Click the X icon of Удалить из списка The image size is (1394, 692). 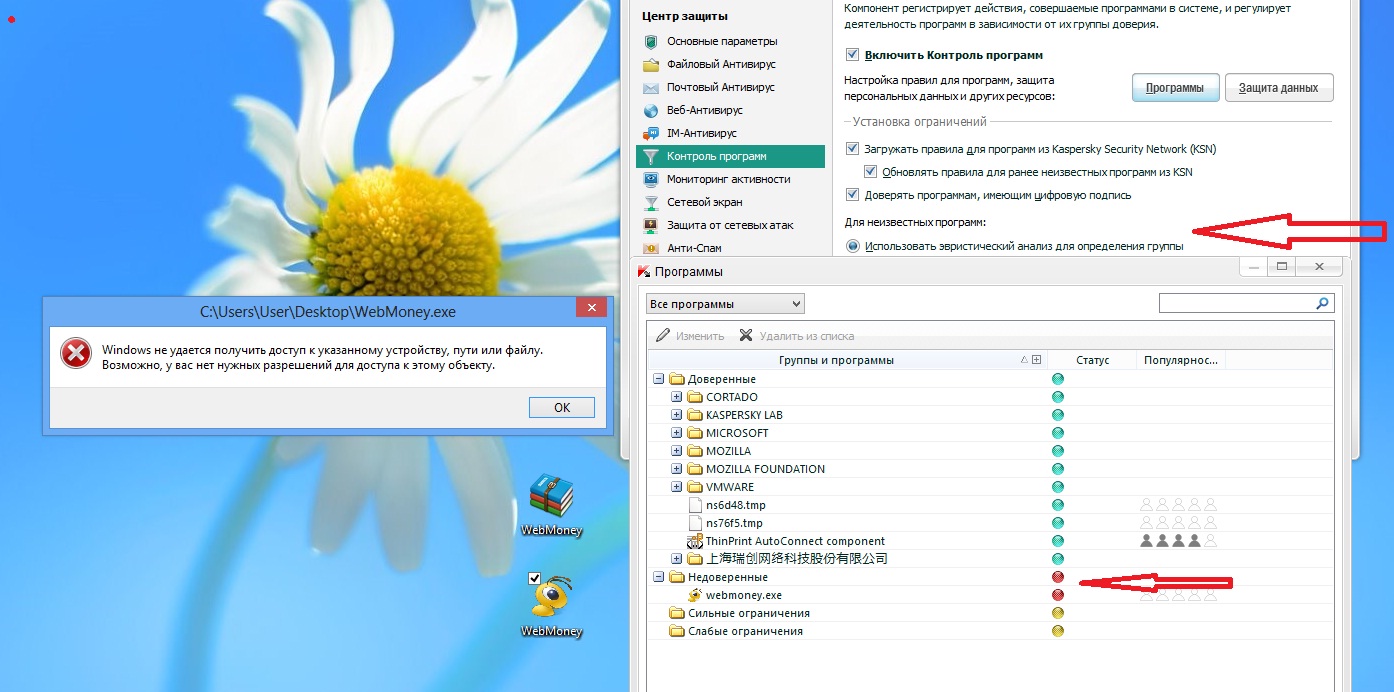[x=746, y=336]
